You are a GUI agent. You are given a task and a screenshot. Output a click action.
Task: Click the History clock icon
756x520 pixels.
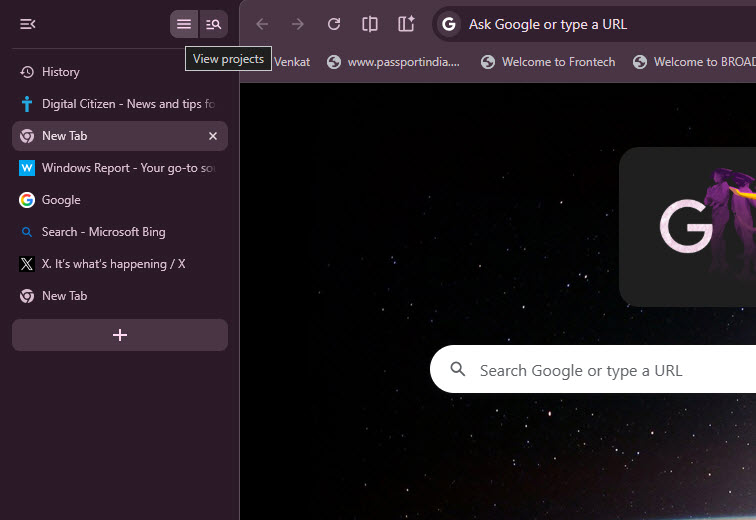coord(27,72)
